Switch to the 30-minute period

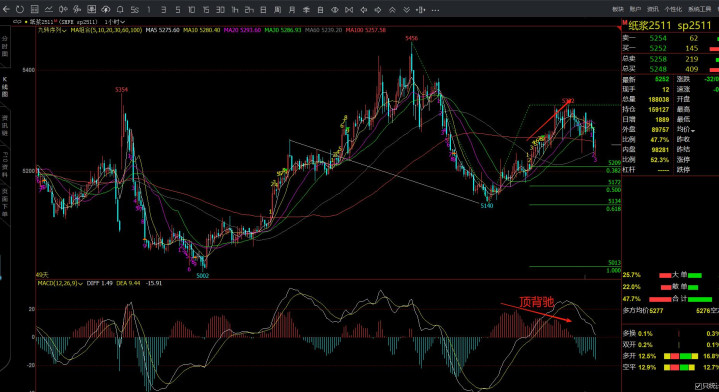pos(220,9)
